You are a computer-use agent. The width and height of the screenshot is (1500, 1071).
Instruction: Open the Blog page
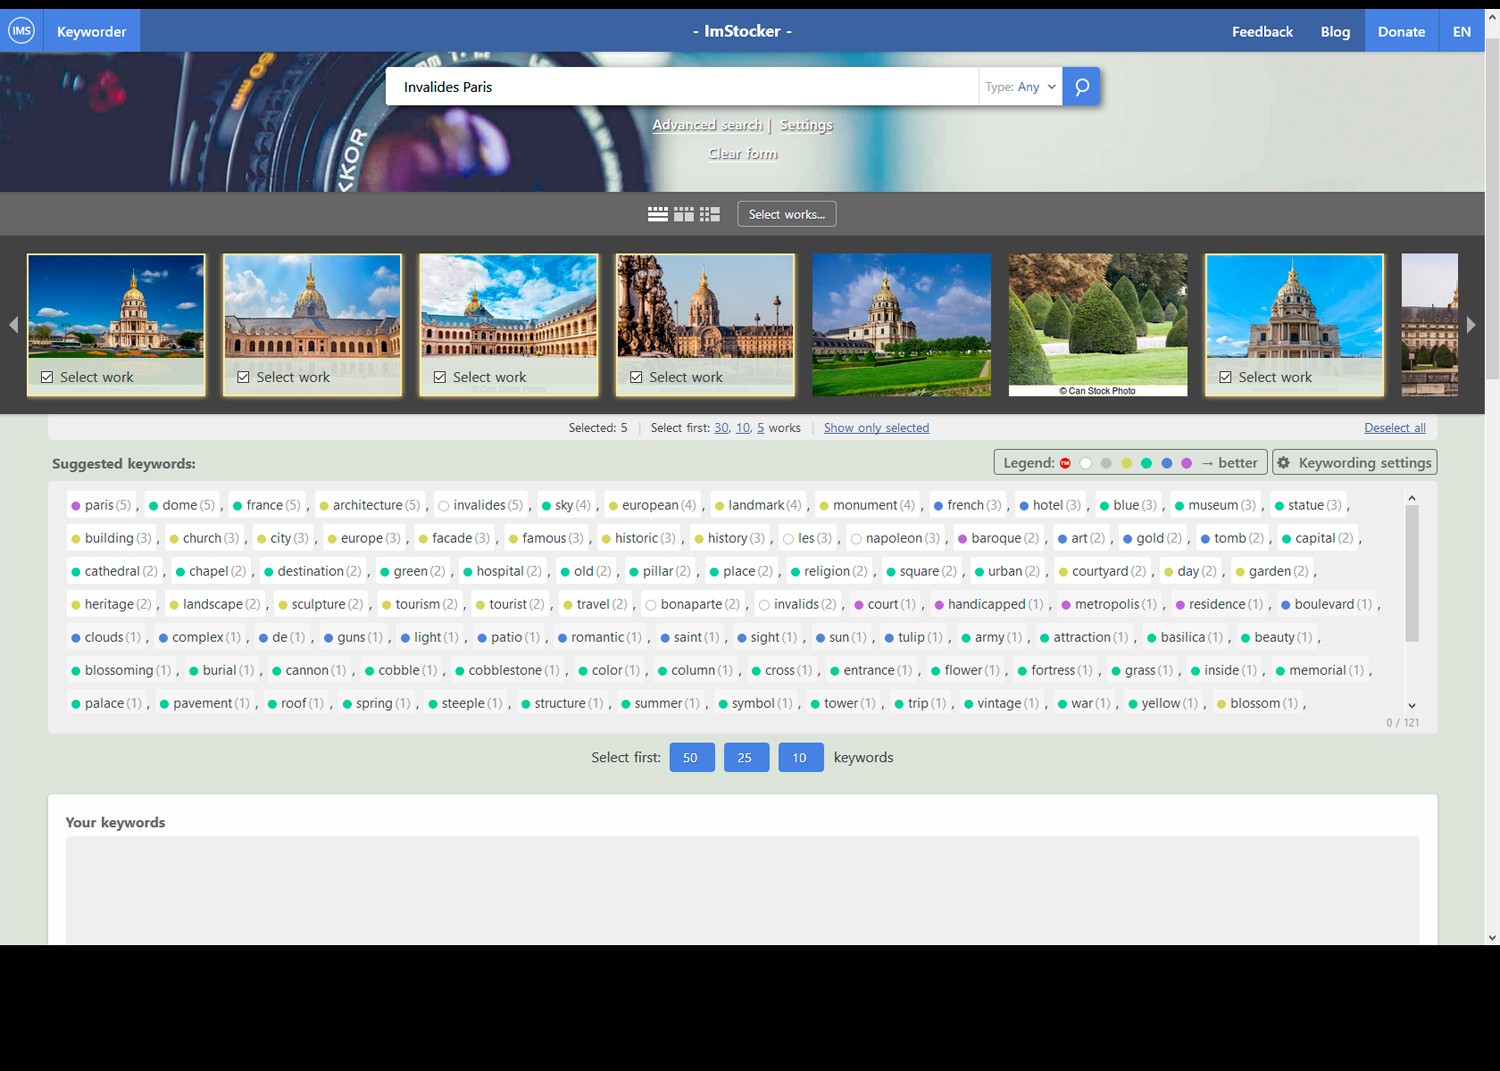coord(1335,31)
